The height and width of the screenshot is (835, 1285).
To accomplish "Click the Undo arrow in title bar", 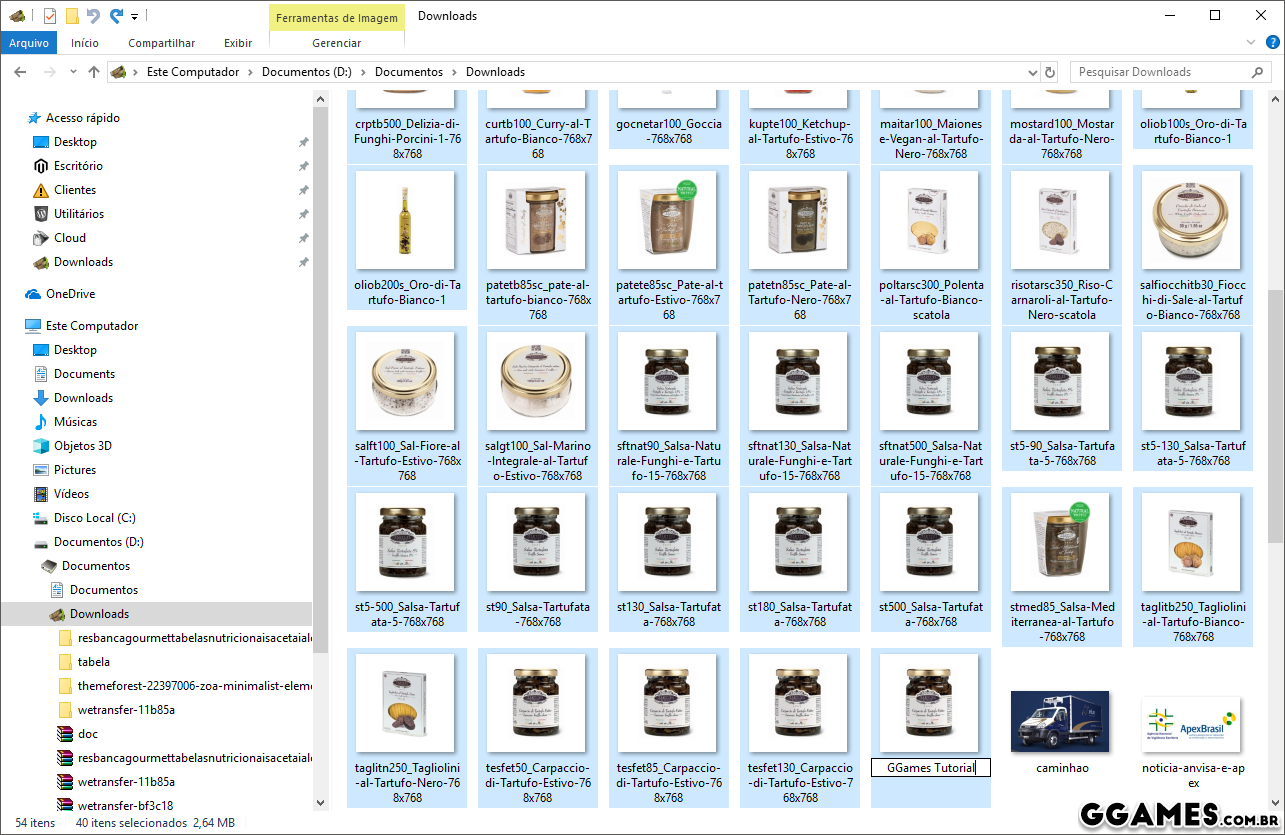I will [94, 15].
